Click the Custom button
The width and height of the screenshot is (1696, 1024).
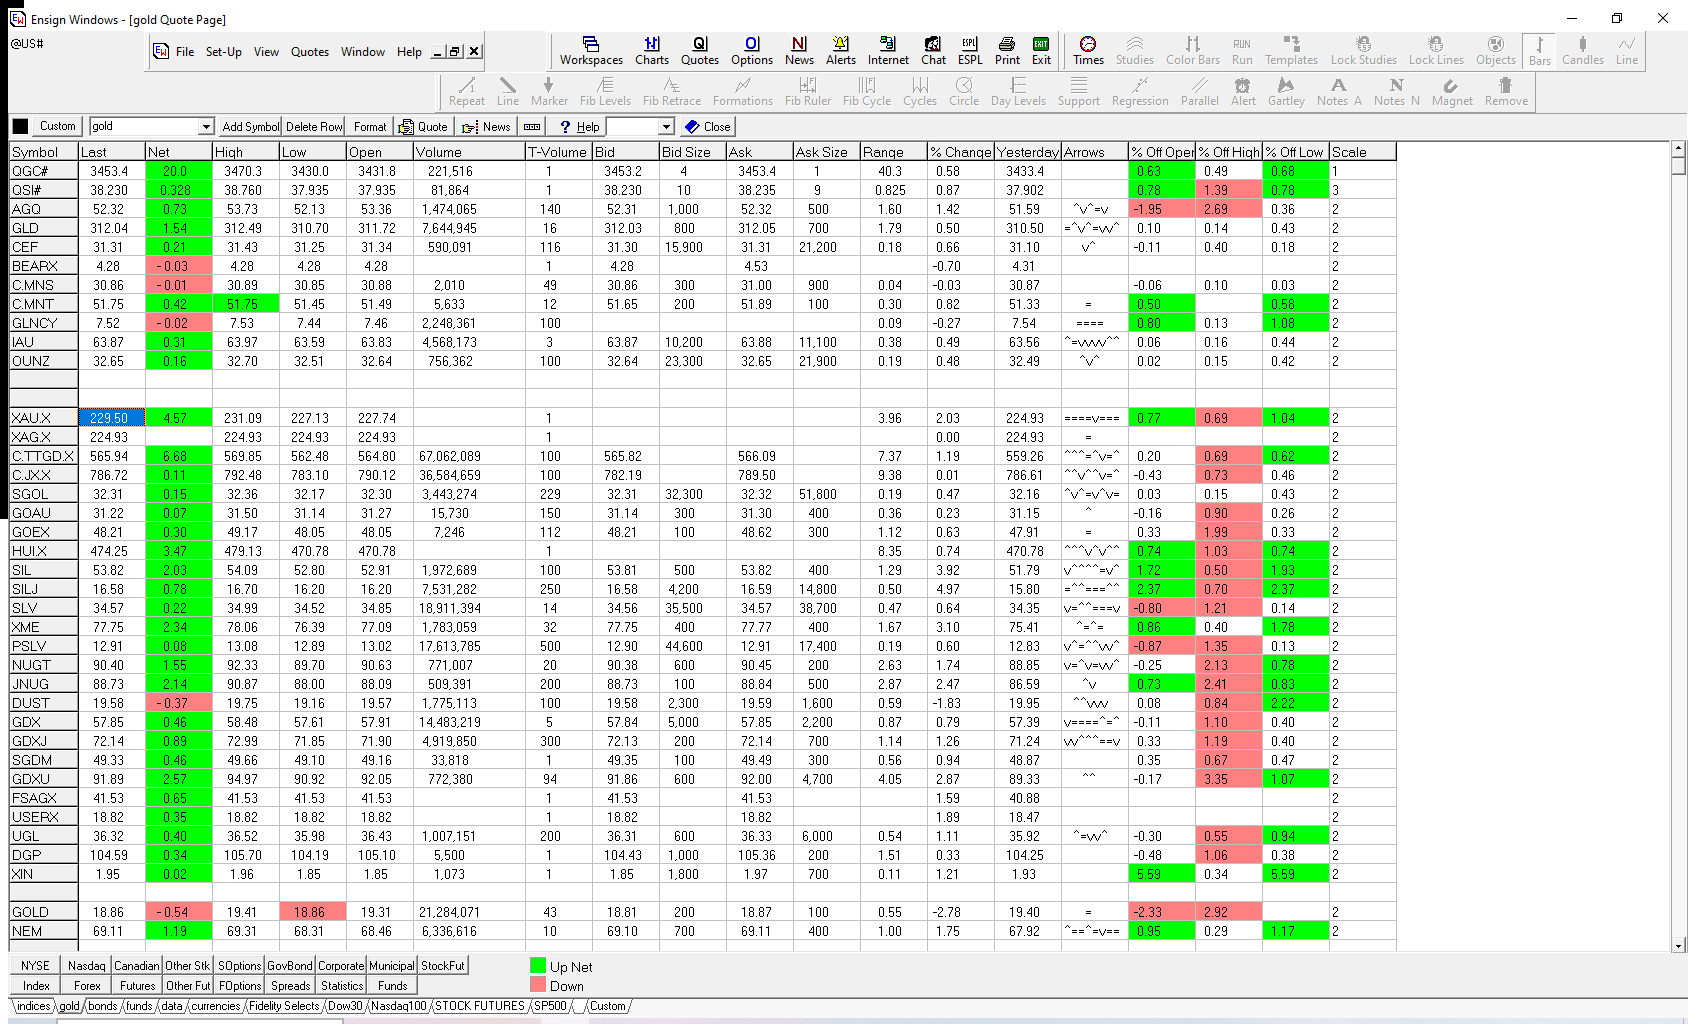(57, 127)
